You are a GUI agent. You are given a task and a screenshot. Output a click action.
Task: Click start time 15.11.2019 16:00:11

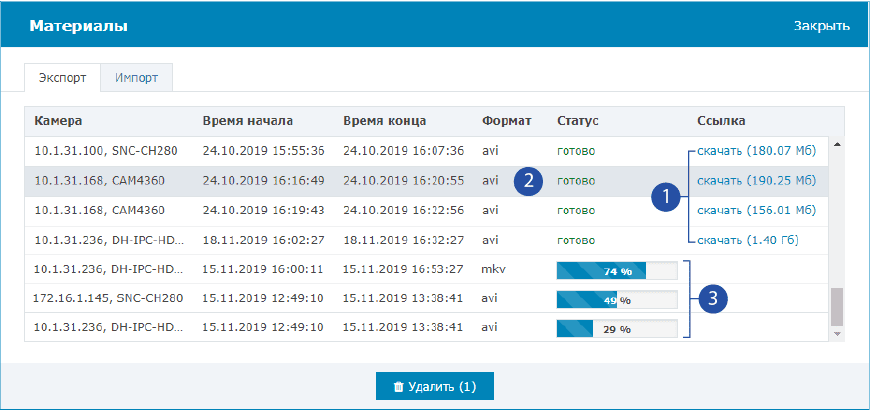(263, 270)
